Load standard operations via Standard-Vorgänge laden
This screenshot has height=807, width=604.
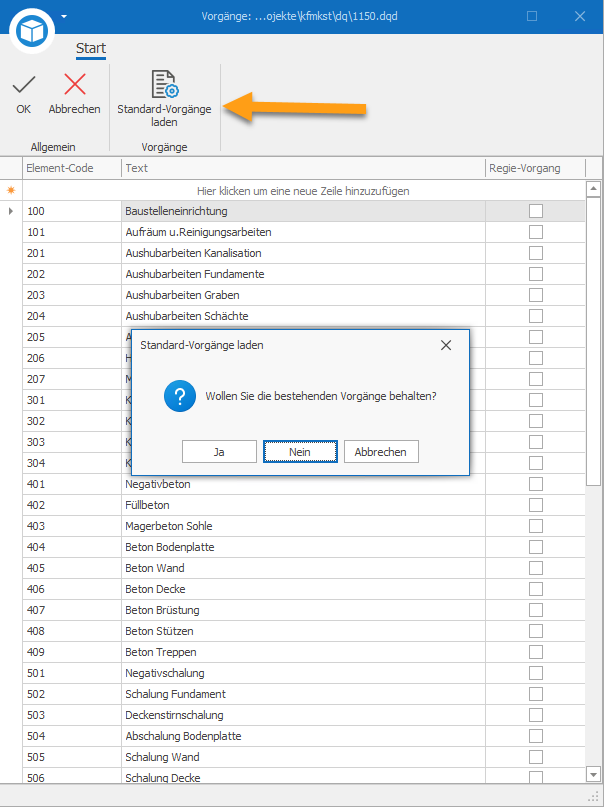[x=164, y=99]
